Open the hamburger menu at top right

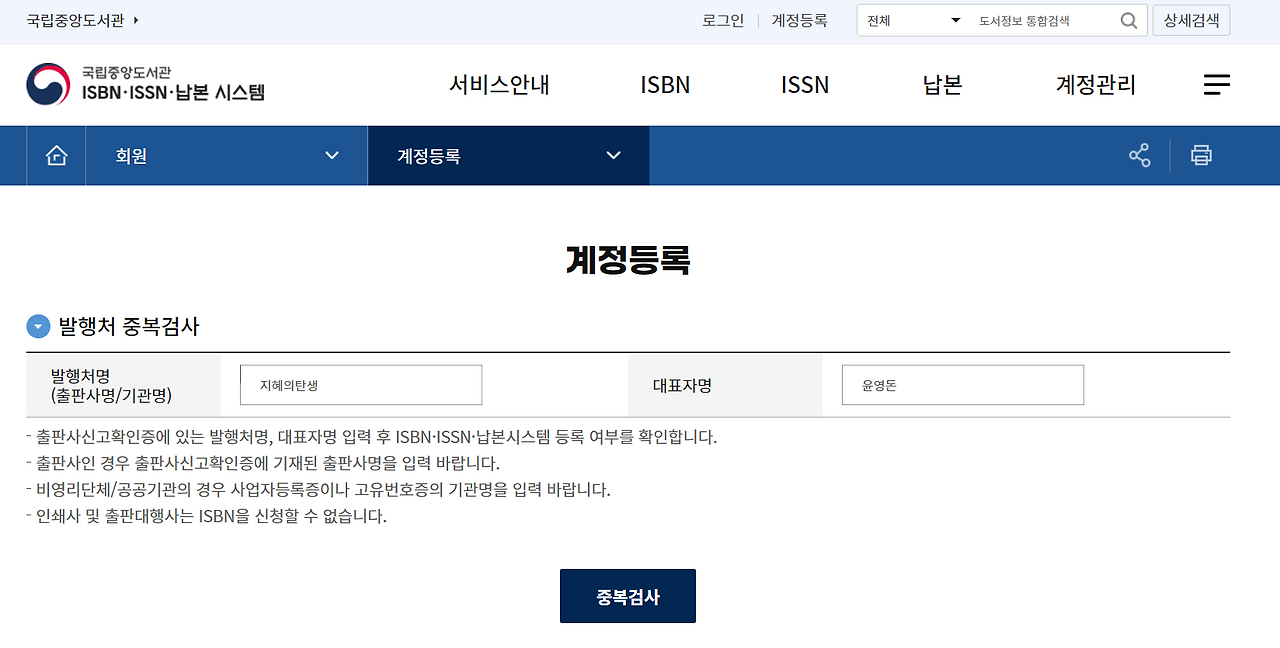coord(1217,85)
